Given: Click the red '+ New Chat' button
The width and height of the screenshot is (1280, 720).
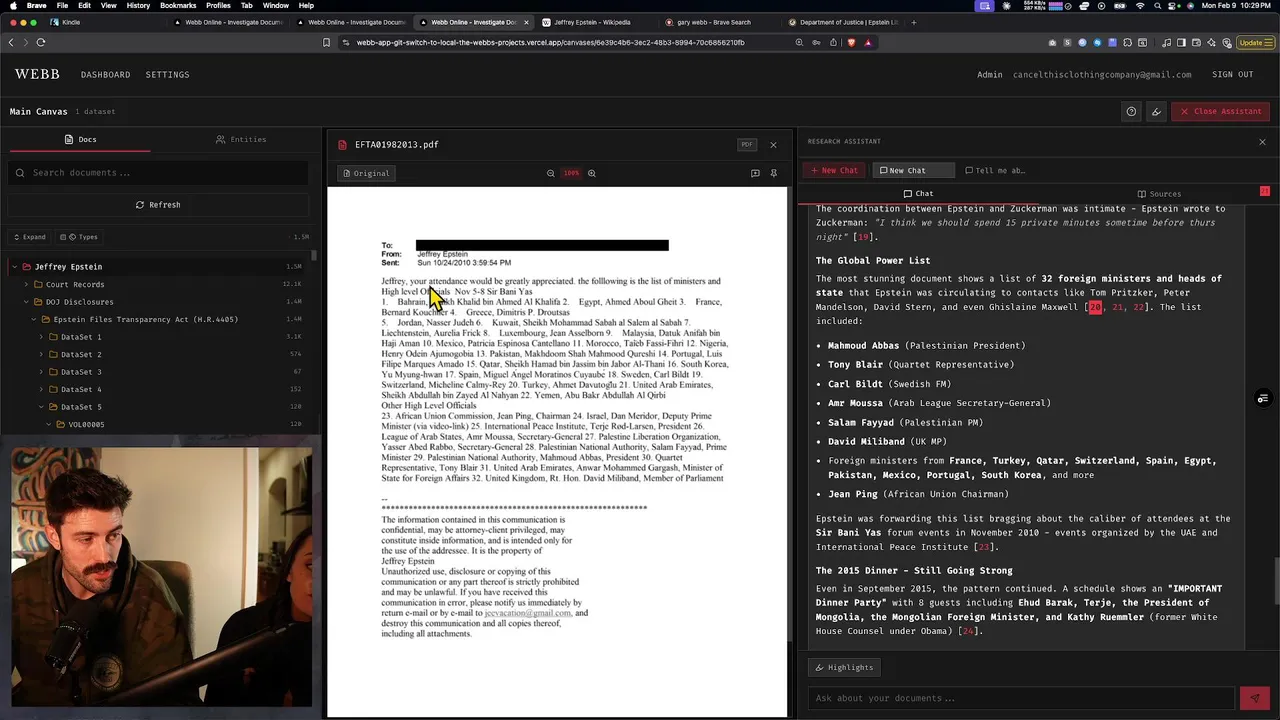Looking at the screenshot, I should [835, 170].
